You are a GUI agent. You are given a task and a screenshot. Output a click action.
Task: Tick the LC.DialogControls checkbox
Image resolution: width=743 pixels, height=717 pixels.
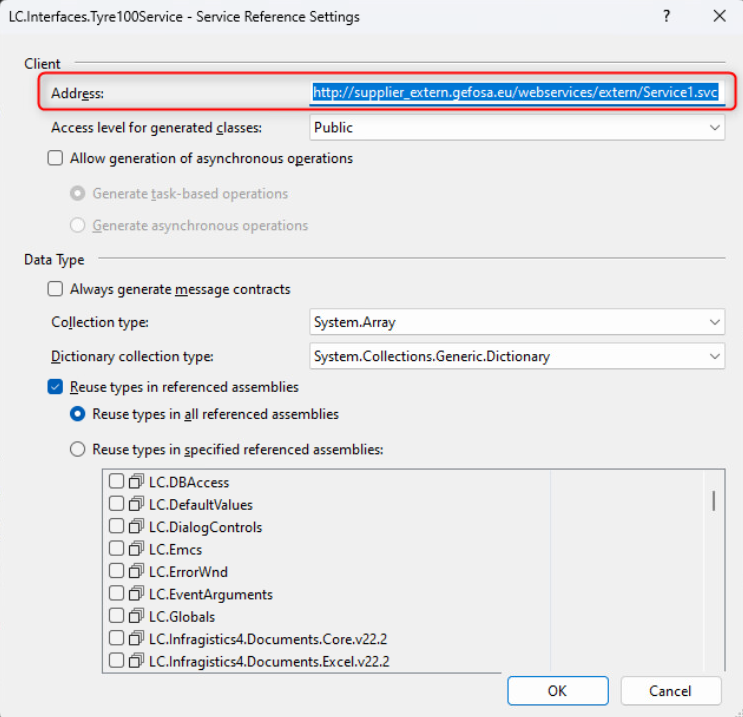click(x=116, y=527)
